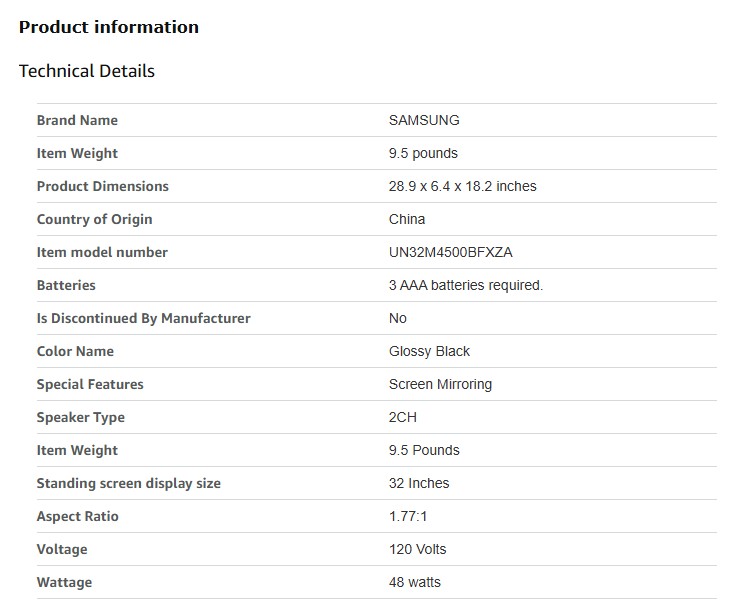The image size is (733, 607).
Task: Click the Brand Name label
Action: click(77, 120)
